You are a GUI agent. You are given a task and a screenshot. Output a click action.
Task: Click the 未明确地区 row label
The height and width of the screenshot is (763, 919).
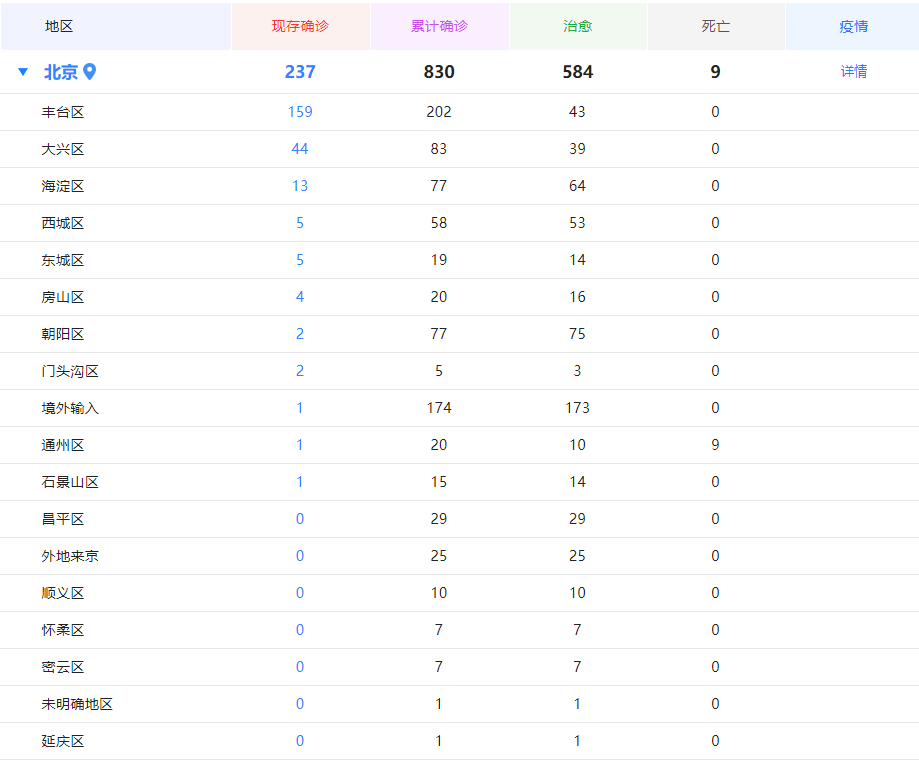point(77,704)
